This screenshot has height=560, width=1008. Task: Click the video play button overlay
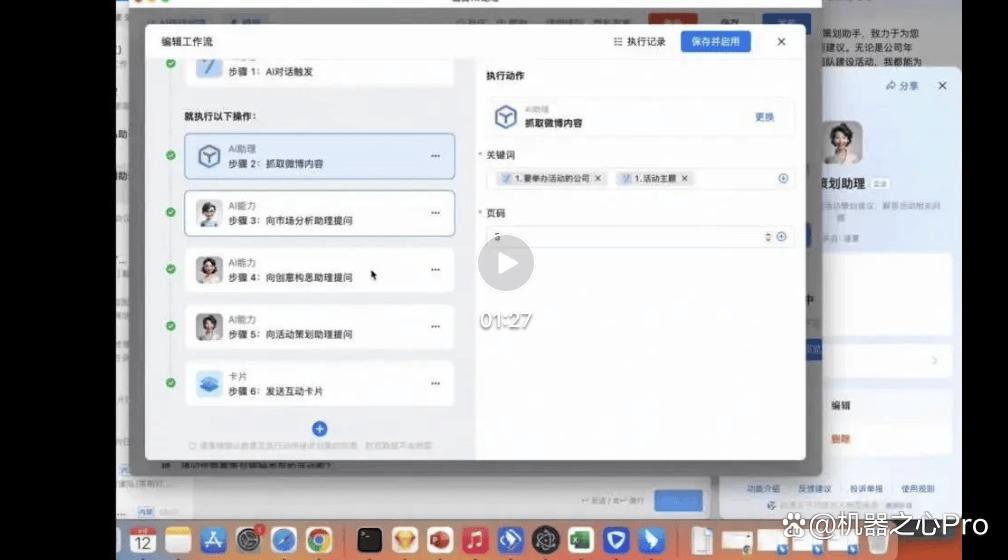point(506,263)
